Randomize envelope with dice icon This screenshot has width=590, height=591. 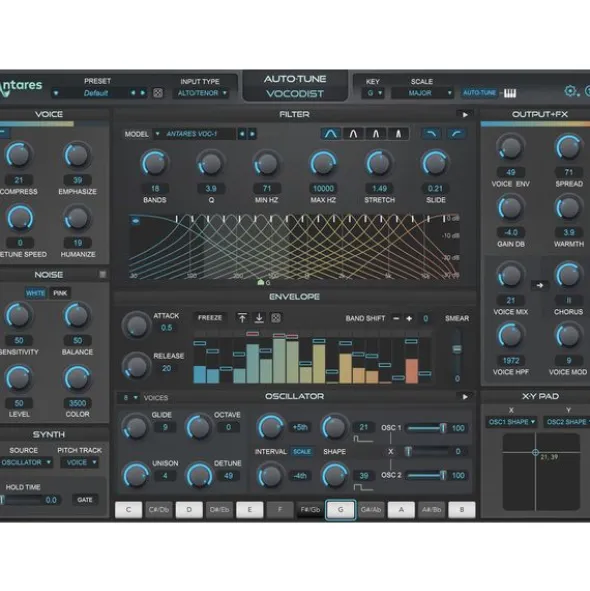pos(276,318)
